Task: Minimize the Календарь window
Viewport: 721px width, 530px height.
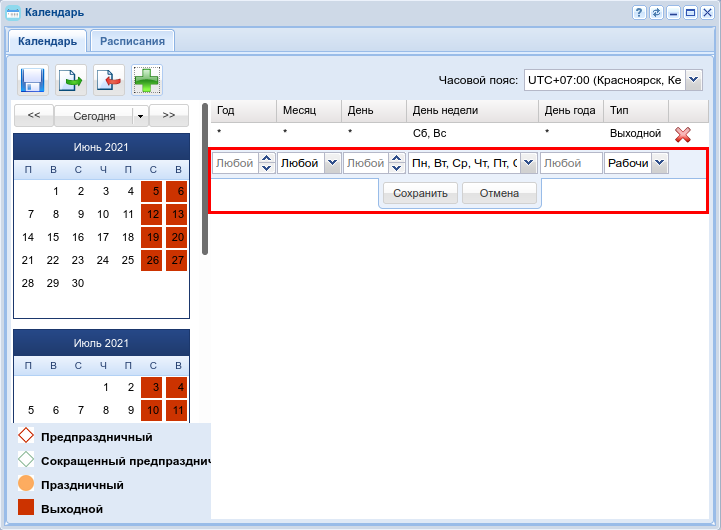Action: tap(673, 12)
